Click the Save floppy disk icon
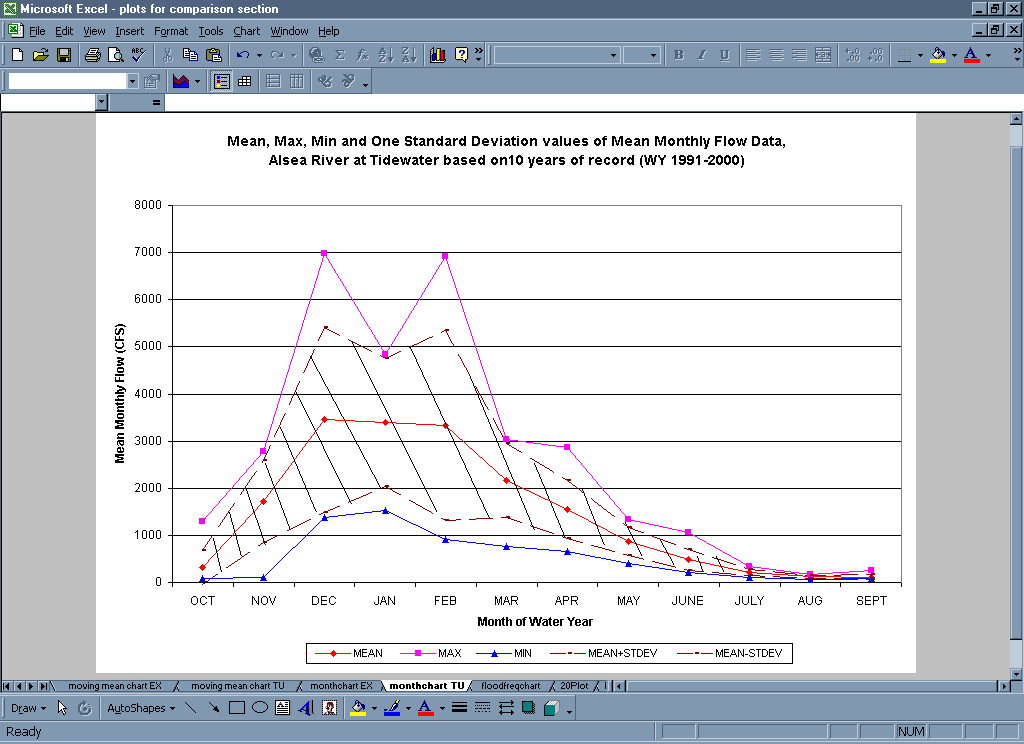Image resolution: width=1024 pixels, height=744 pixels. tap(63, 55)
